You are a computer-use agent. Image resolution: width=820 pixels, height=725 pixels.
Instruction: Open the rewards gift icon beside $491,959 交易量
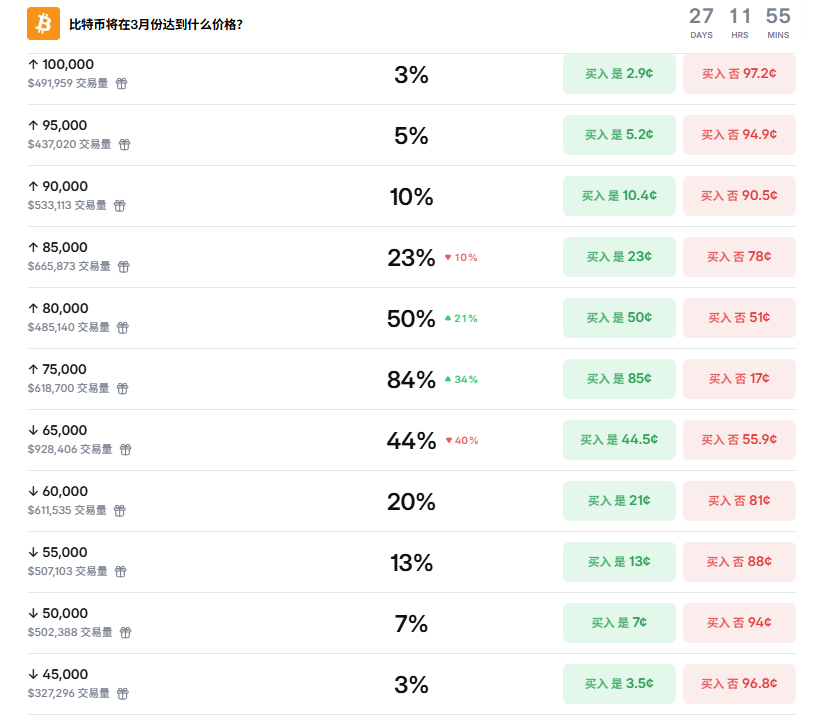tap(121, 84)
